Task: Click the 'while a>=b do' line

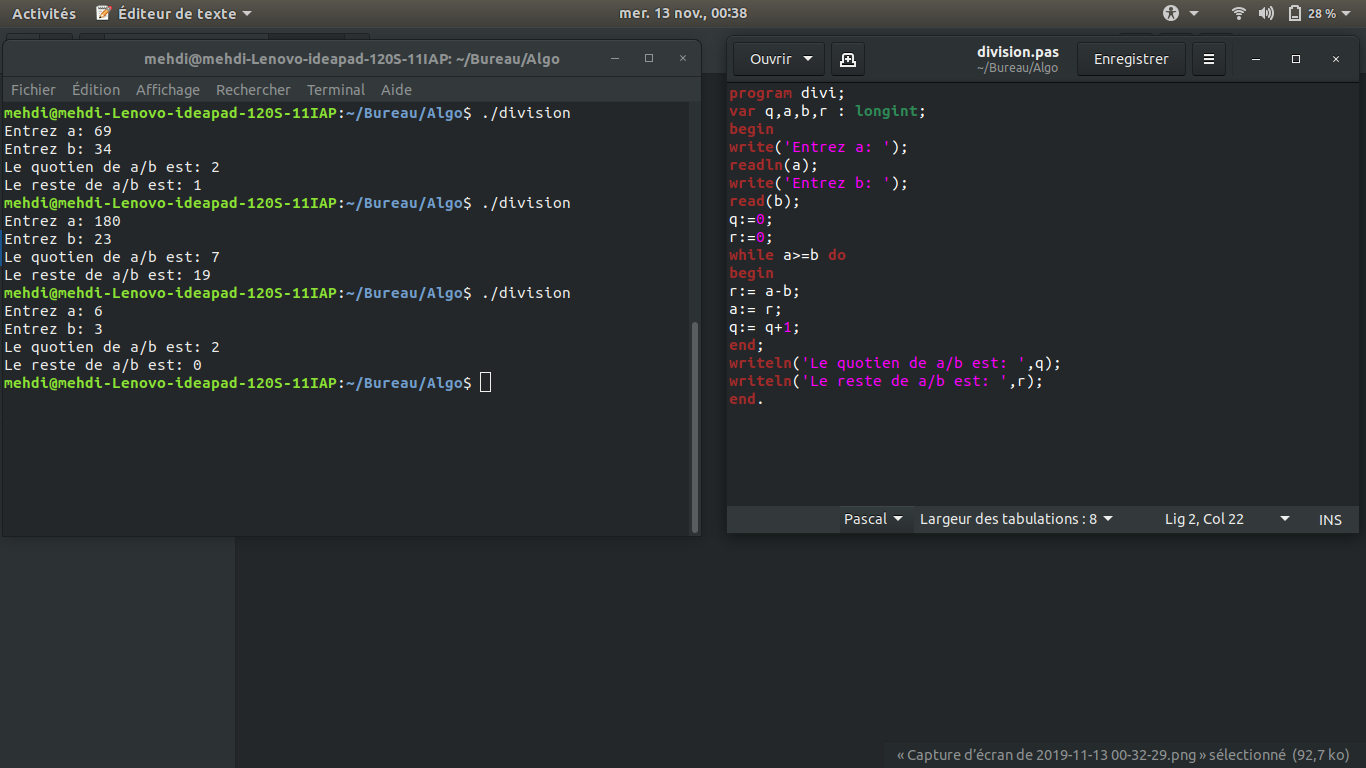Action: 787,255
